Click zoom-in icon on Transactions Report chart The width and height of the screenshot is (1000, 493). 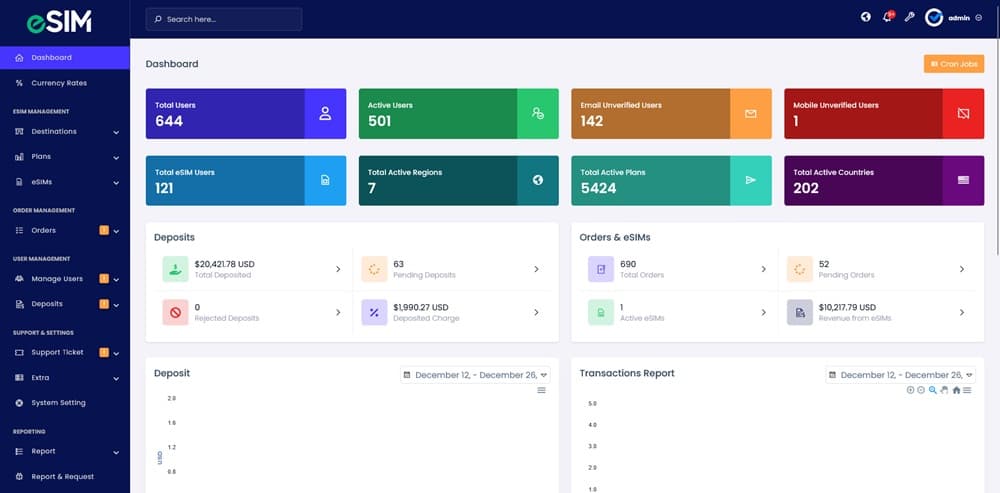point(910,390)
